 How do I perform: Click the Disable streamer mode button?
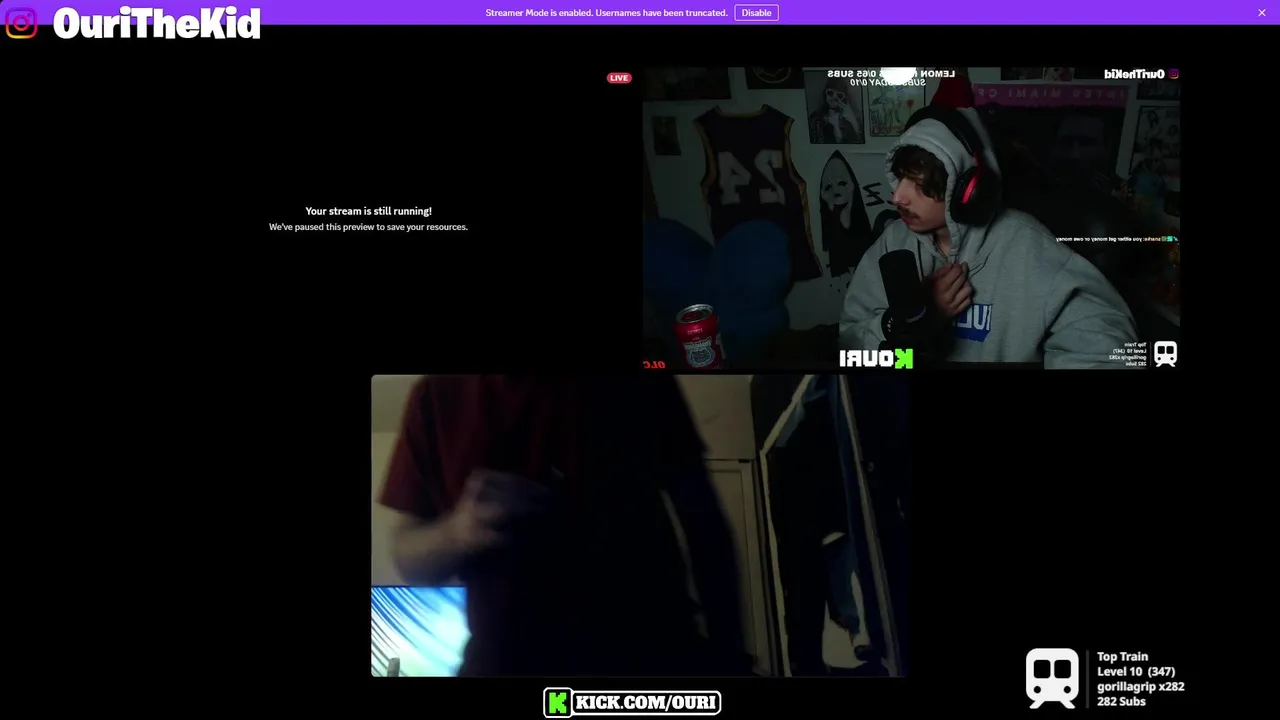(x=756, y=13)
